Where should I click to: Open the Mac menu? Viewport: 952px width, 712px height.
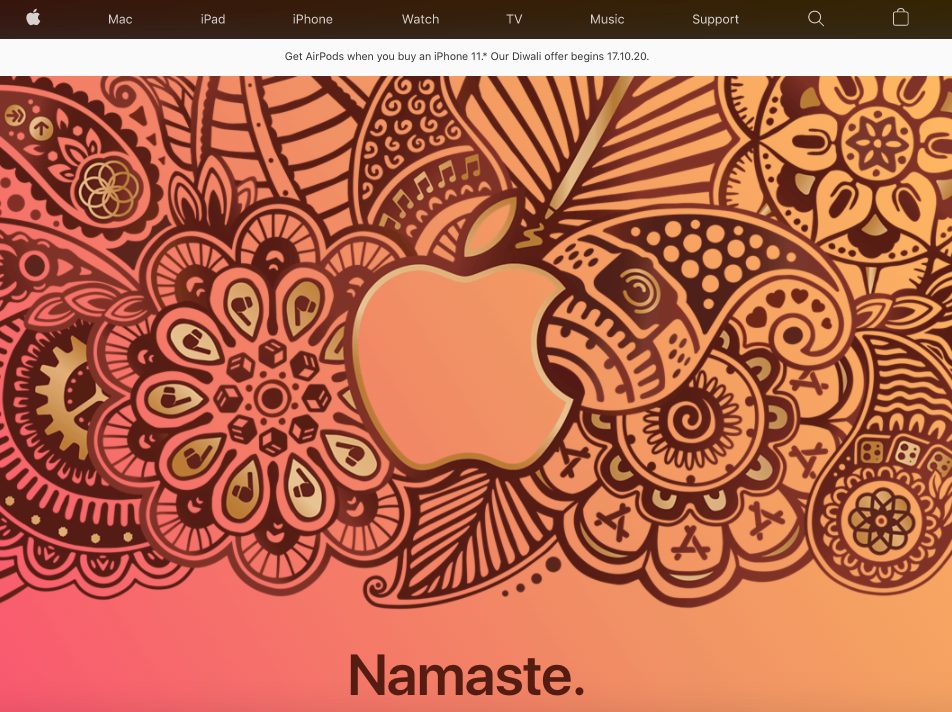tap(120, 19)
